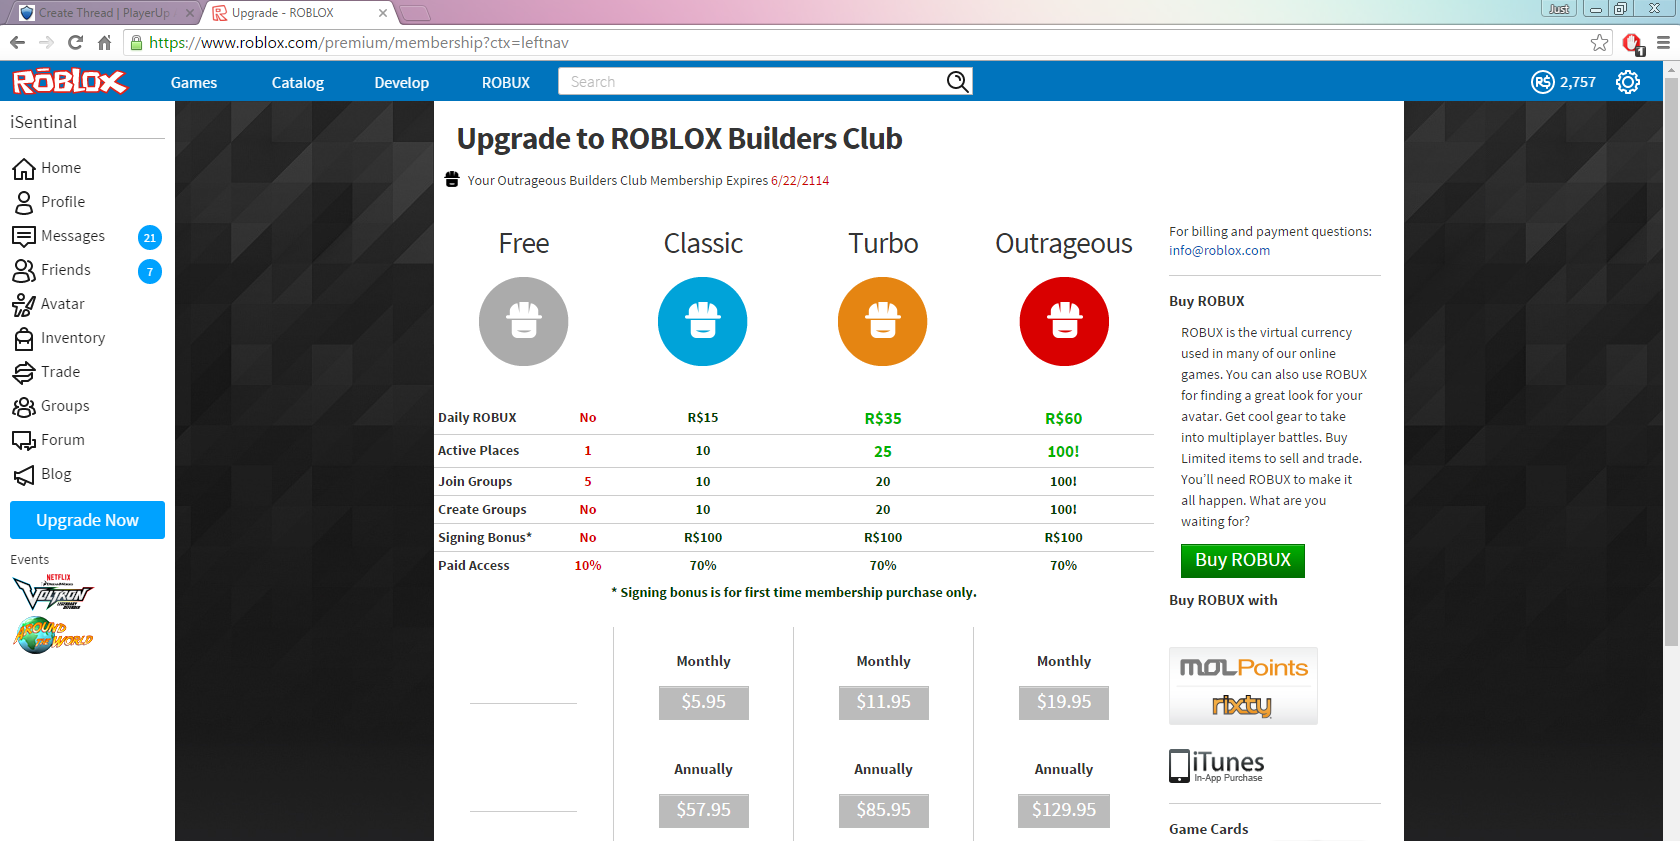Image resolution: width=1680 pixels, height=841 pixels.
Task: Open the Forum sidebar link
Action: click(x=63, y=440)
